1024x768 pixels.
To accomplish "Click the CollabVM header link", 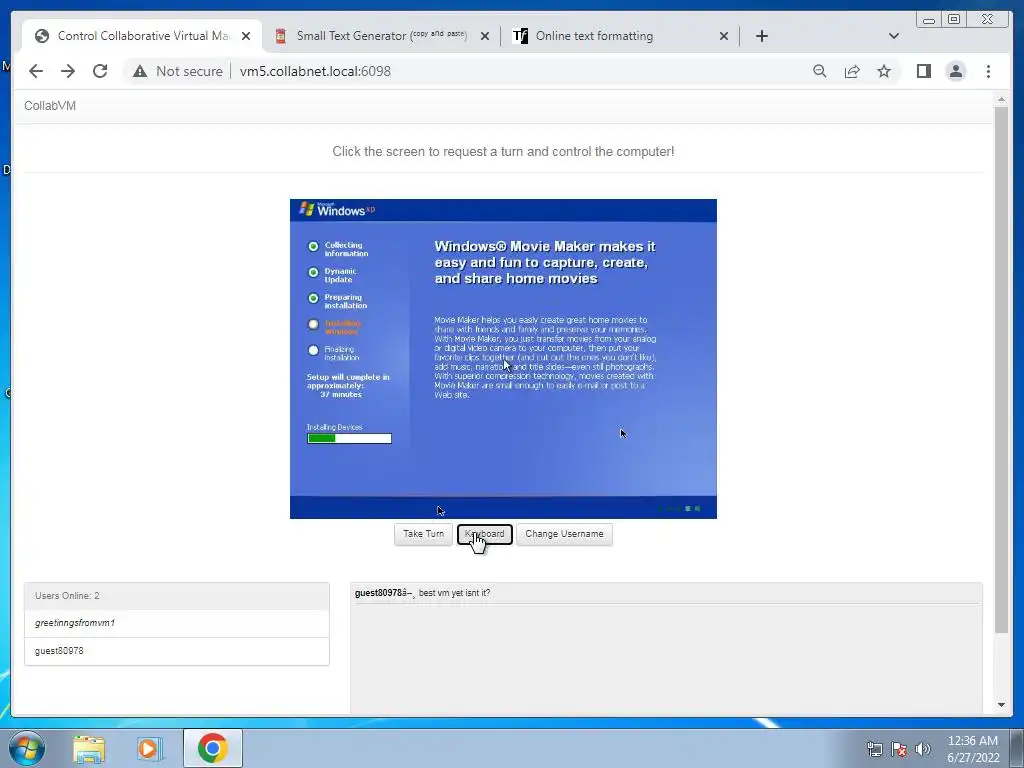I will pyautogui.click(x=50, y=106).
